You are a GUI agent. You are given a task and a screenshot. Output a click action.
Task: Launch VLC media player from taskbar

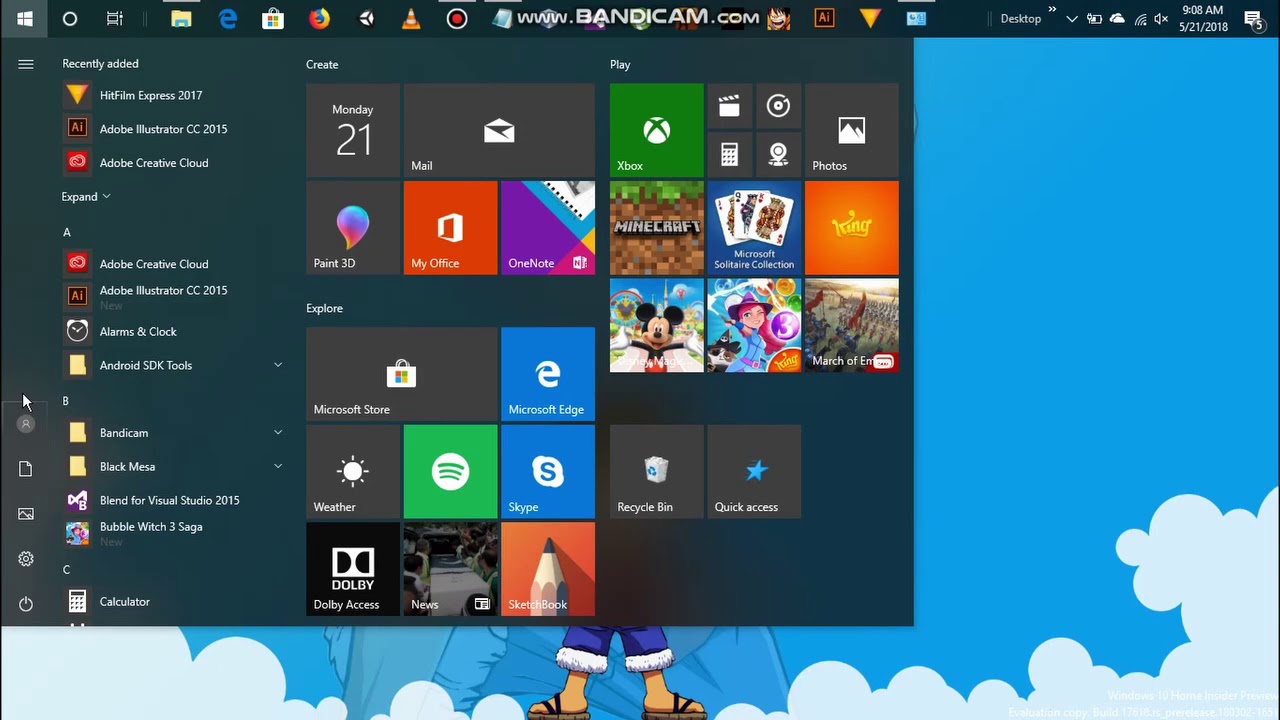(411, 18)
